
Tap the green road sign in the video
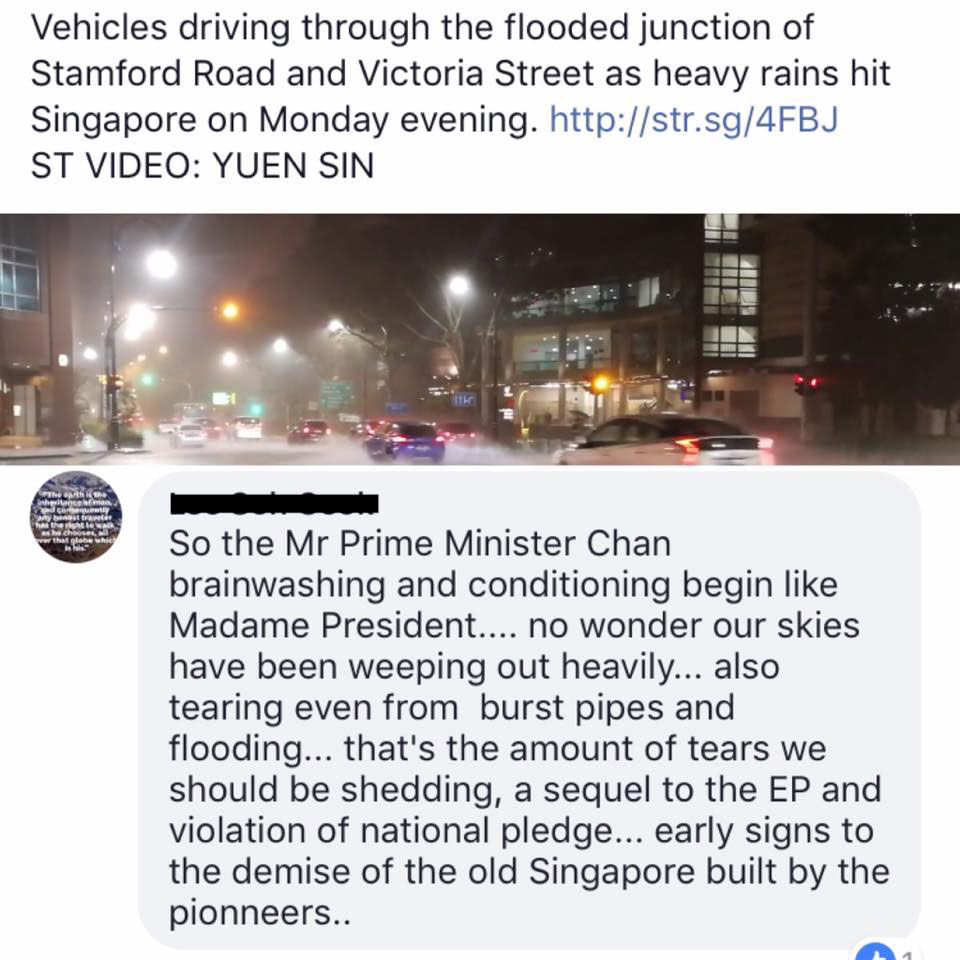[x=336, y=394]
